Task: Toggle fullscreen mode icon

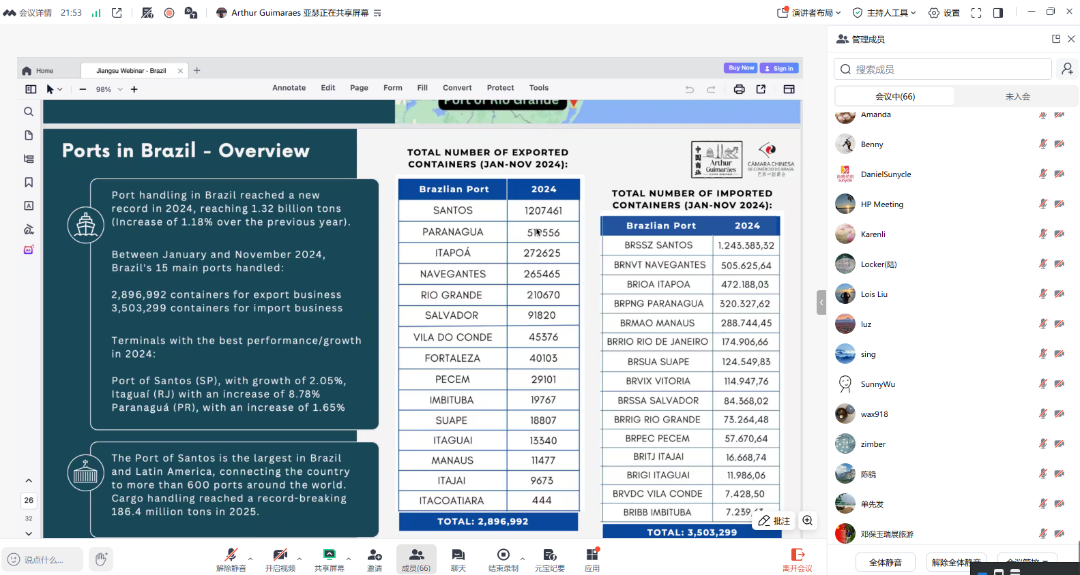Action: click(x=976, y=12)
